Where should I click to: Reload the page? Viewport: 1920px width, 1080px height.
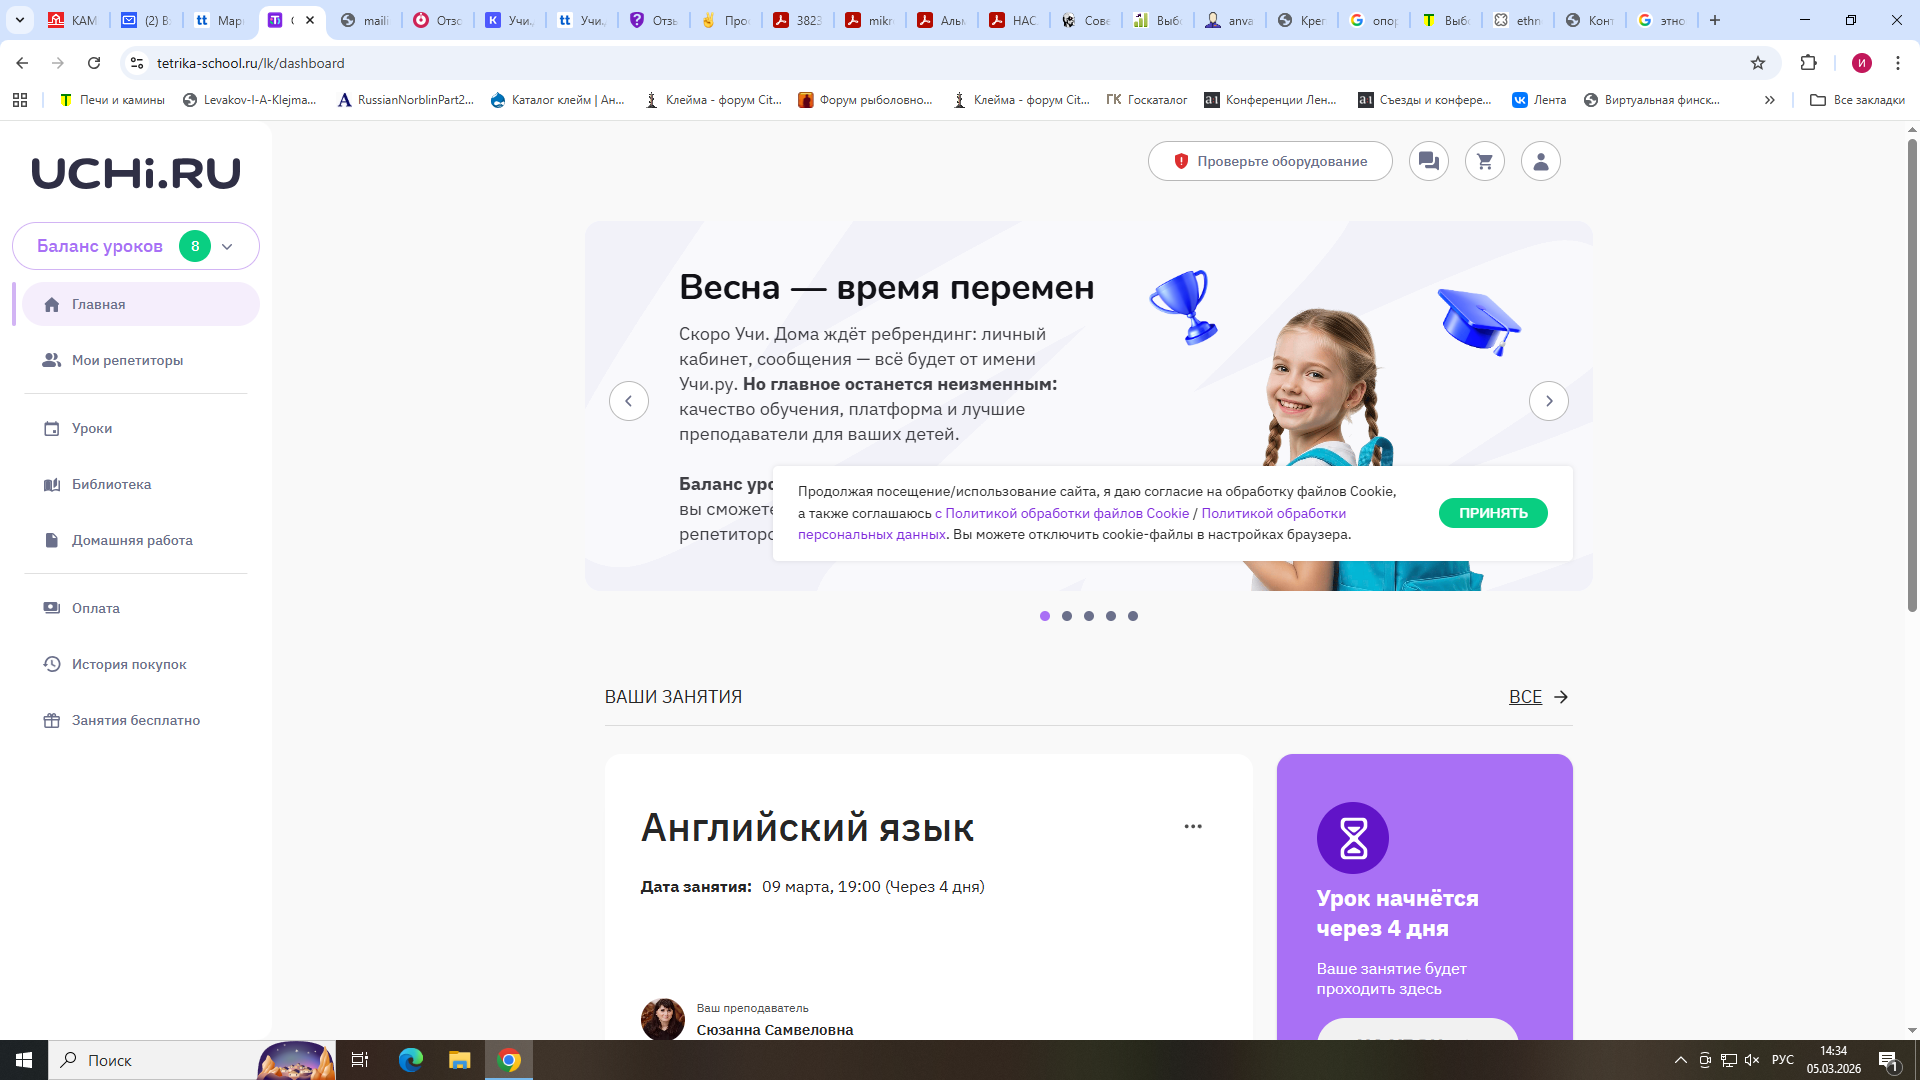[x=94, y=63]
